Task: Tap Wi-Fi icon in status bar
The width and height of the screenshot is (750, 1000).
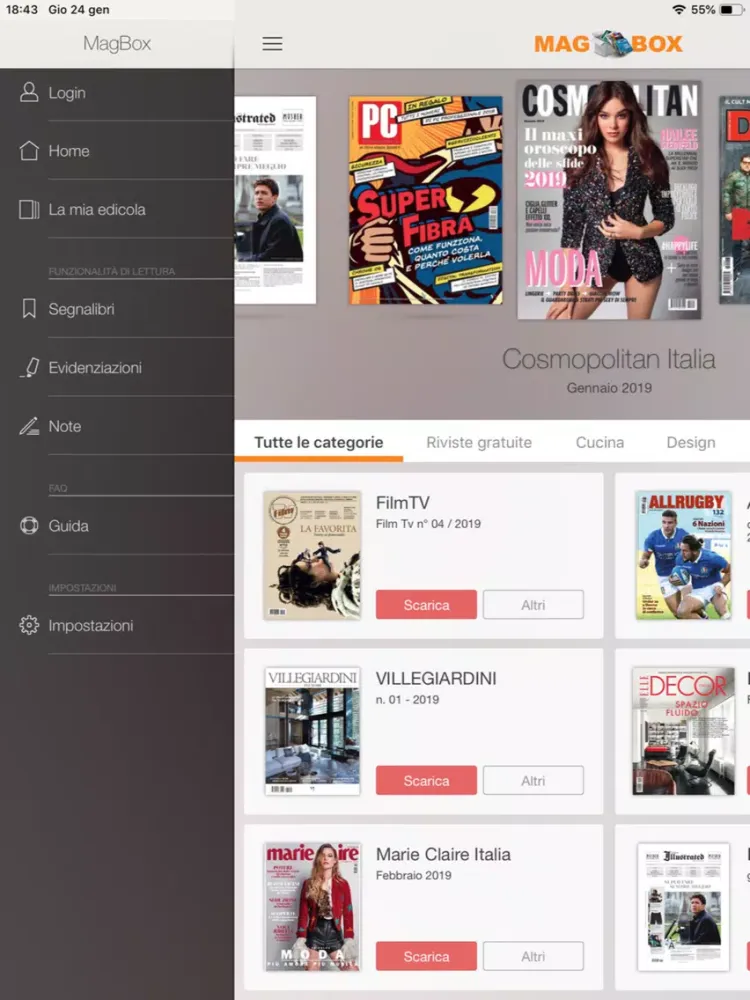Action: (x=679, y=10)
